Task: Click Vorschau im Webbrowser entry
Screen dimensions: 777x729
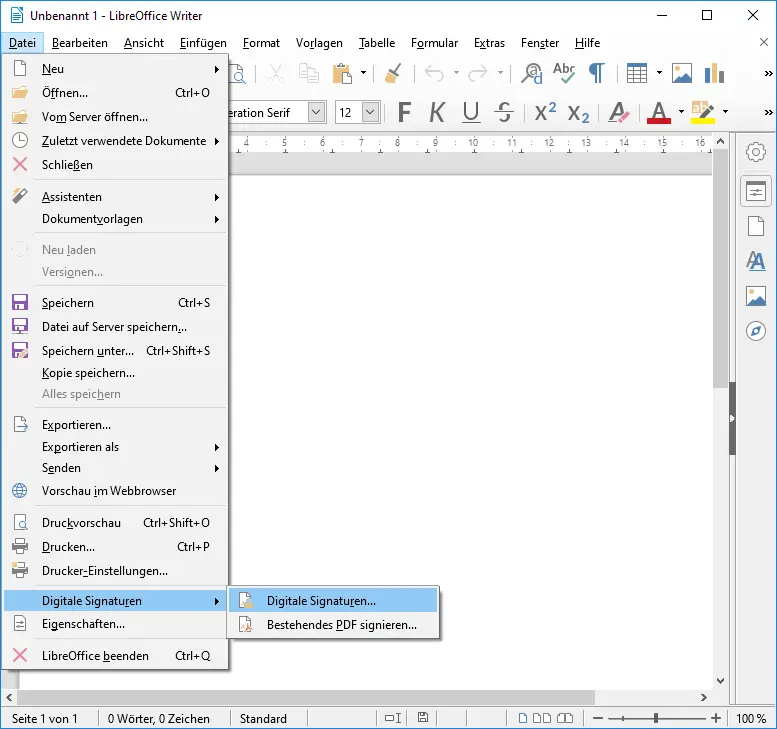Action: [115, 491]
